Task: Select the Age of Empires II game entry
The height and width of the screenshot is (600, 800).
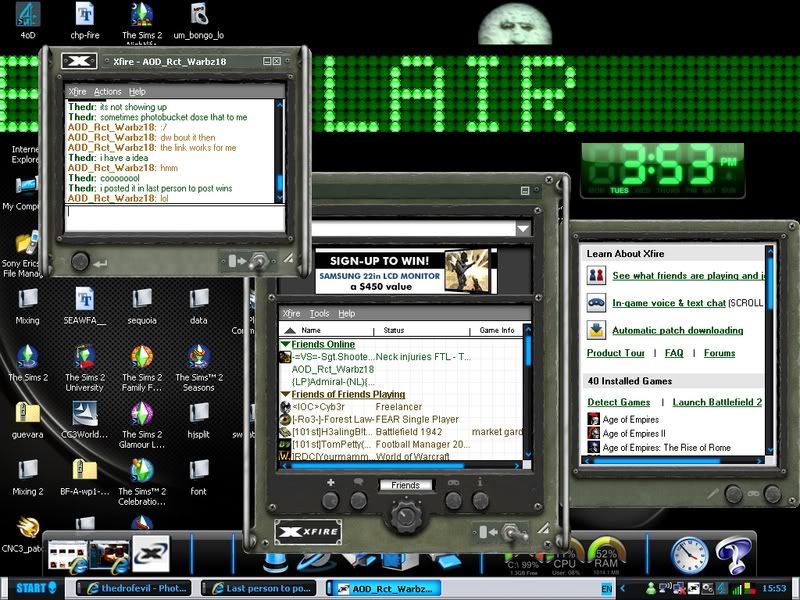Action: [634, 434]
